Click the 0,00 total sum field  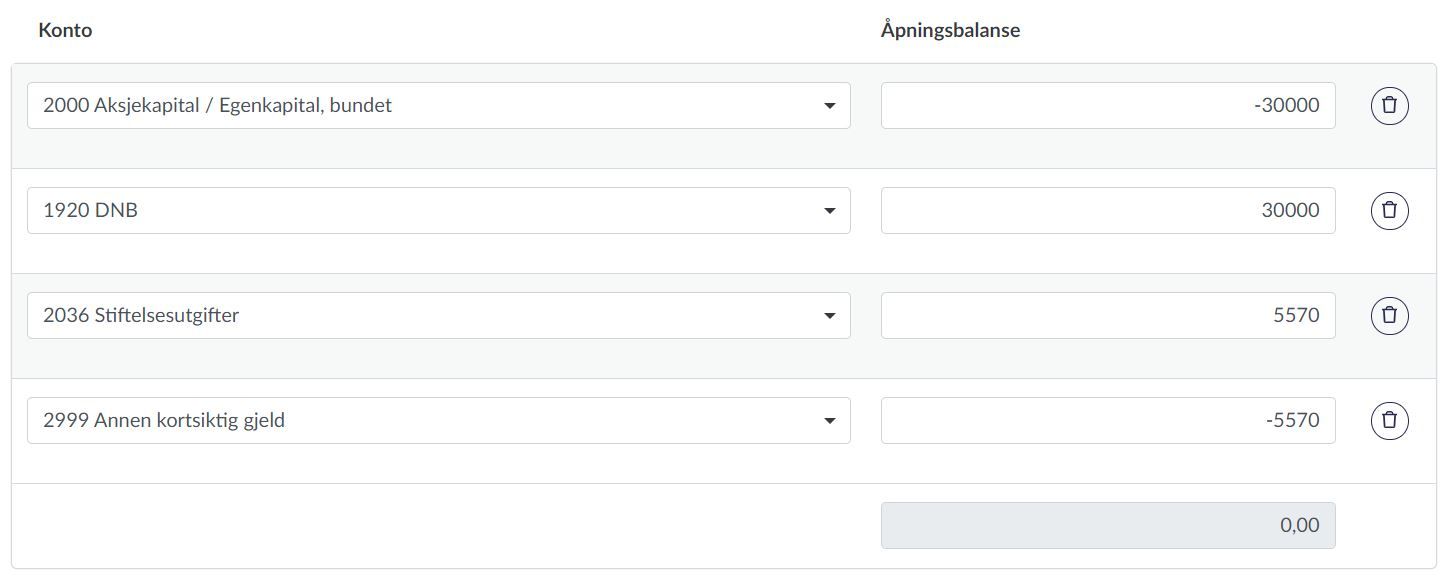tap(1107, 525)
